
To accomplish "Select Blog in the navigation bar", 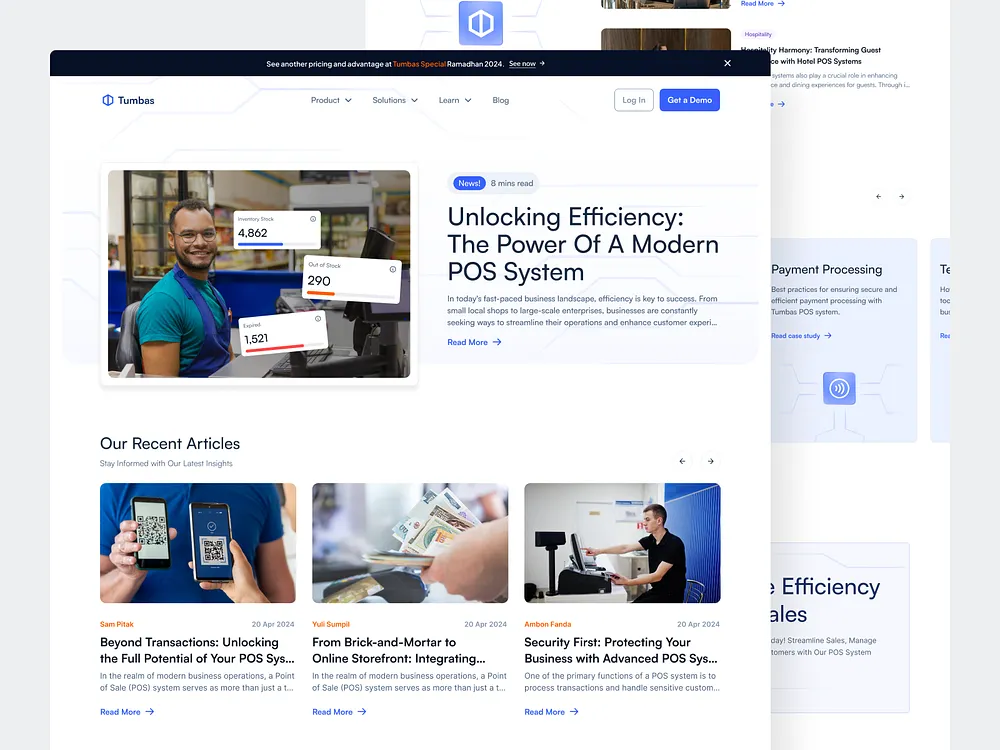I will coord(500,100).
